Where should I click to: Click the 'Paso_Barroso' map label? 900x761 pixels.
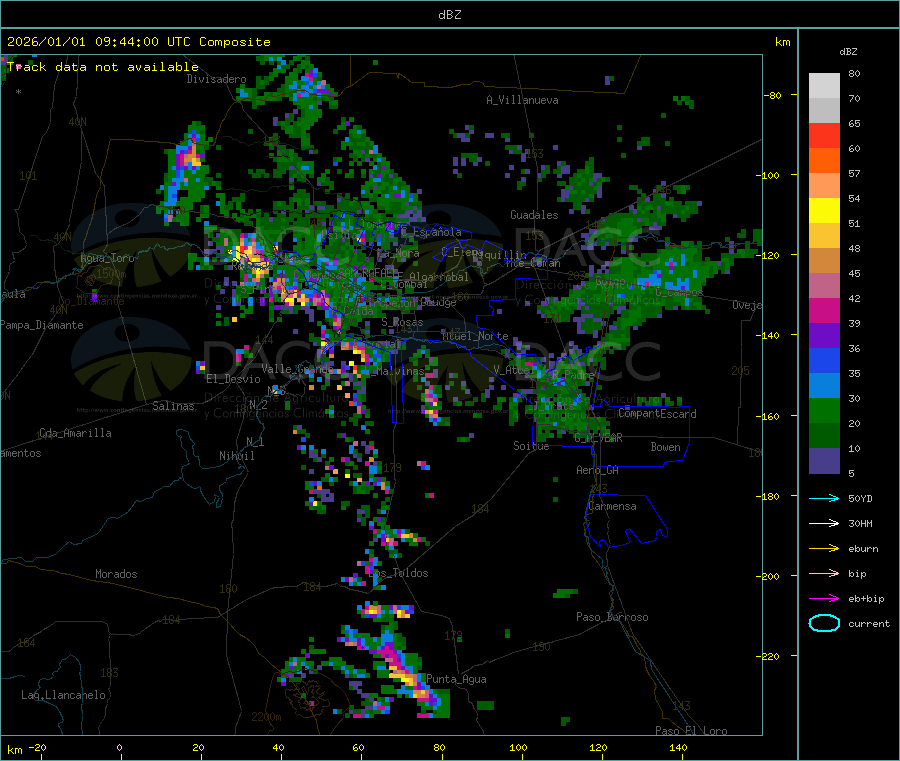pos(612,617)
